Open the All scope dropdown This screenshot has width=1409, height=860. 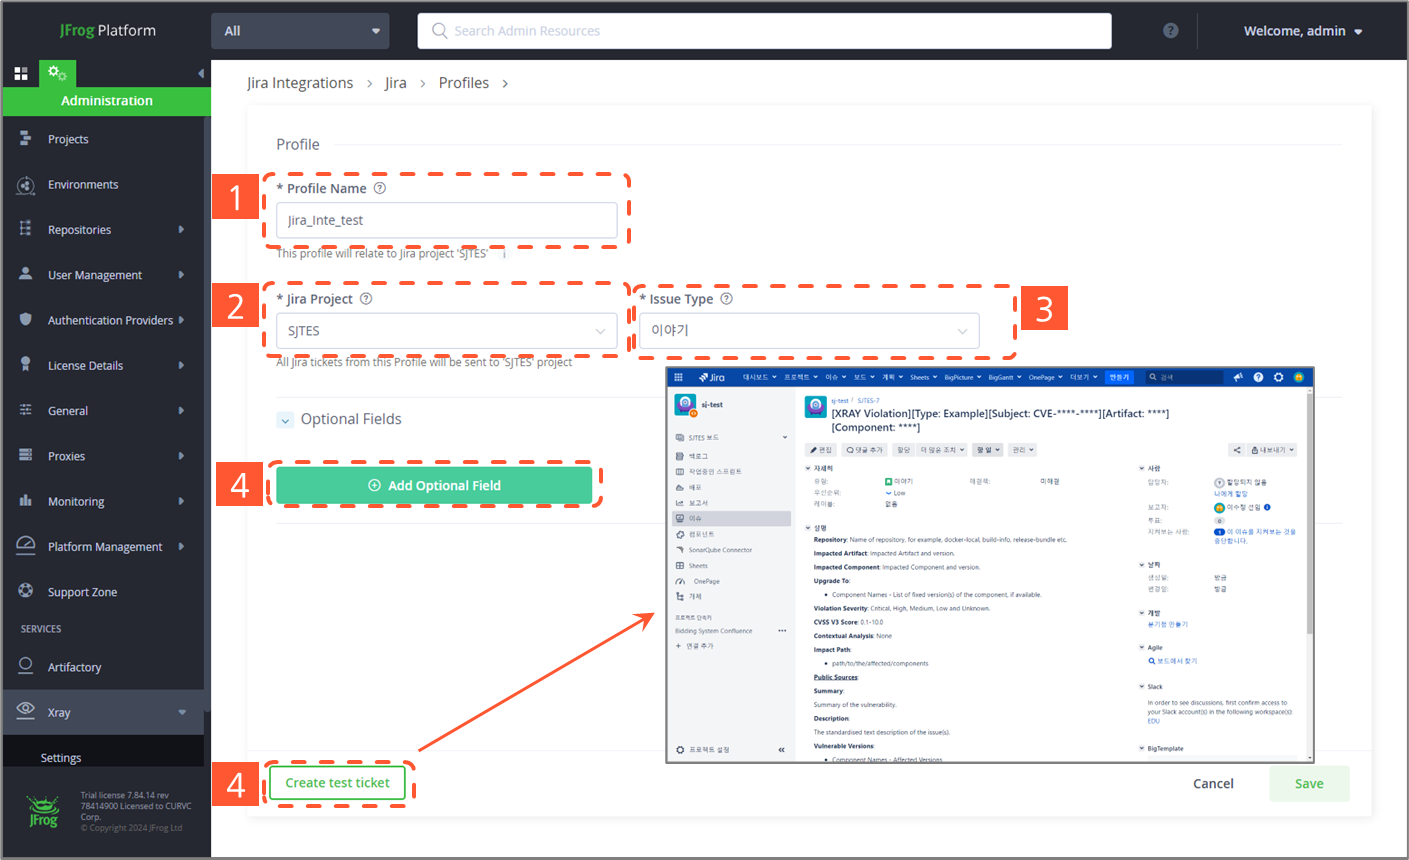pos(300,31)
